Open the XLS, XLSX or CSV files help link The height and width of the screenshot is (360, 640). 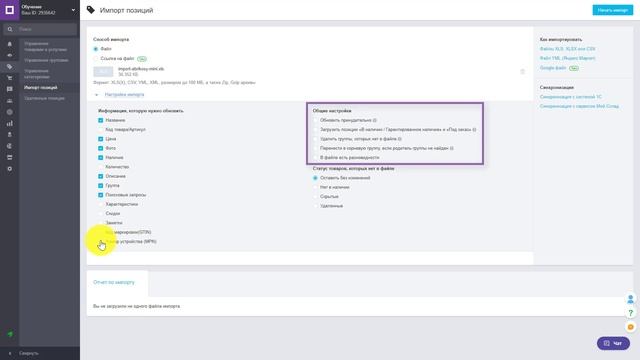click(x=567, y=49)
